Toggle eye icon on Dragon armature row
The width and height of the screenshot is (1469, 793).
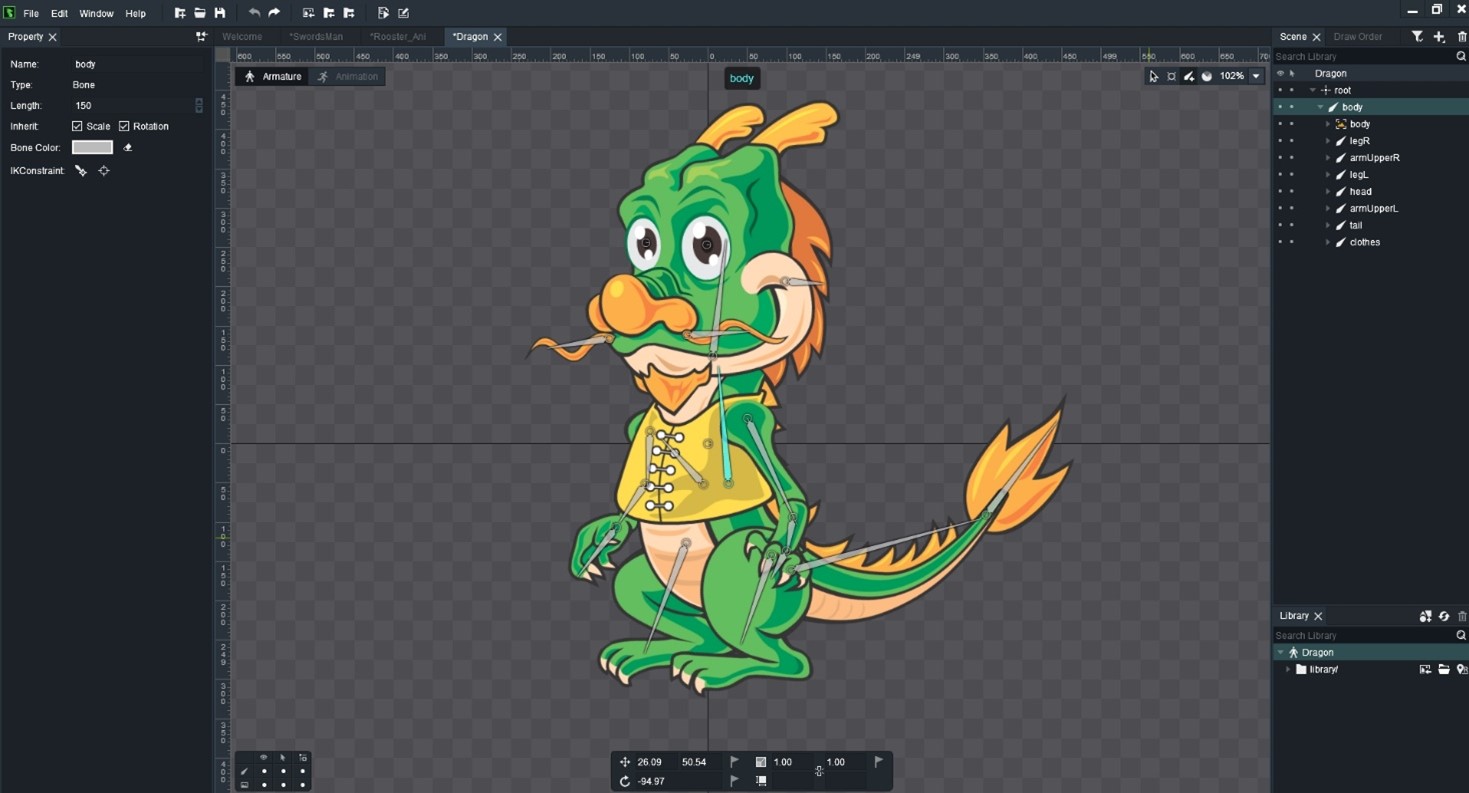pos(1280,73)
